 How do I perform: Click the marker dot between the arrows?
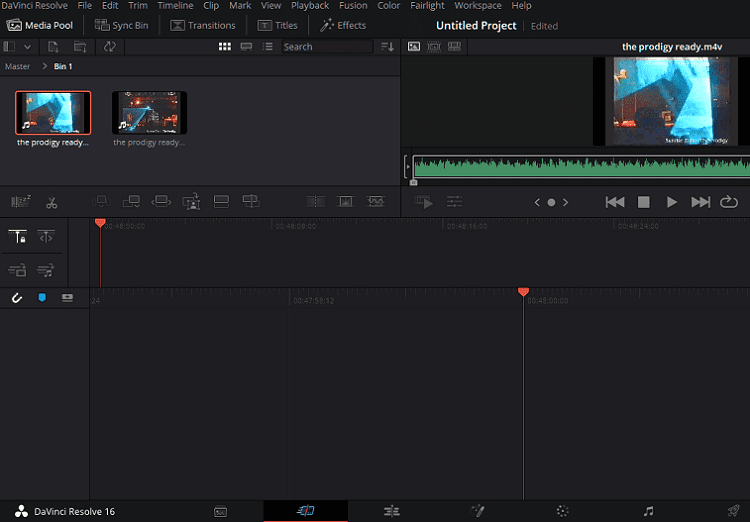tap(551, 202)
